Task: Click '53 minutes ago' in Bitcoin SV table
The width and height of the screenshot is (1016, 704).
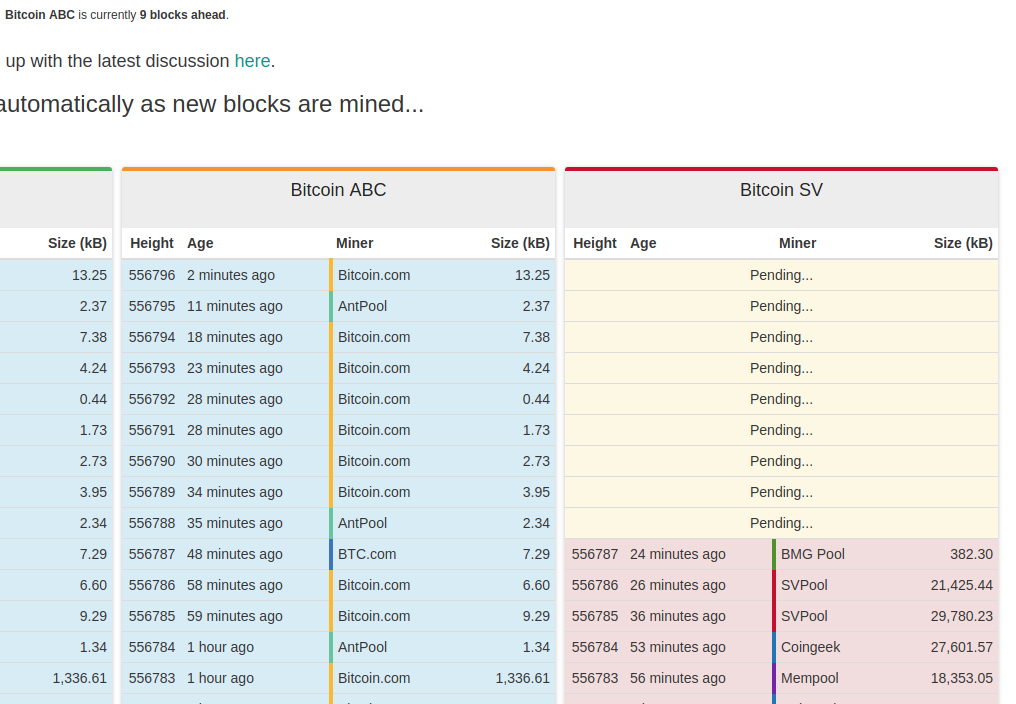Action: click(x=678, y=648)
